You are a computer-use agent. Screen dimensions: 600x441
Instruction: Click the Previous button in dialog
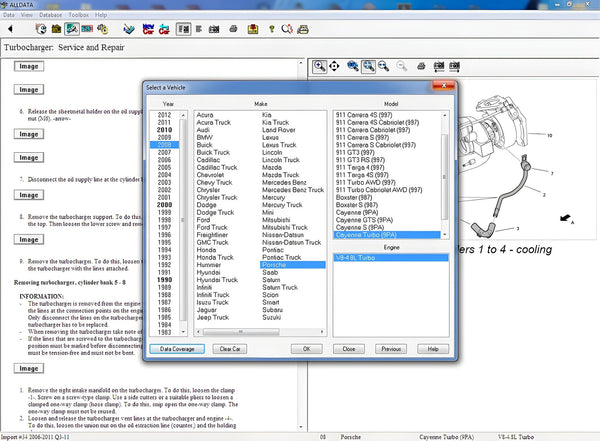click(x=391, y=349)
